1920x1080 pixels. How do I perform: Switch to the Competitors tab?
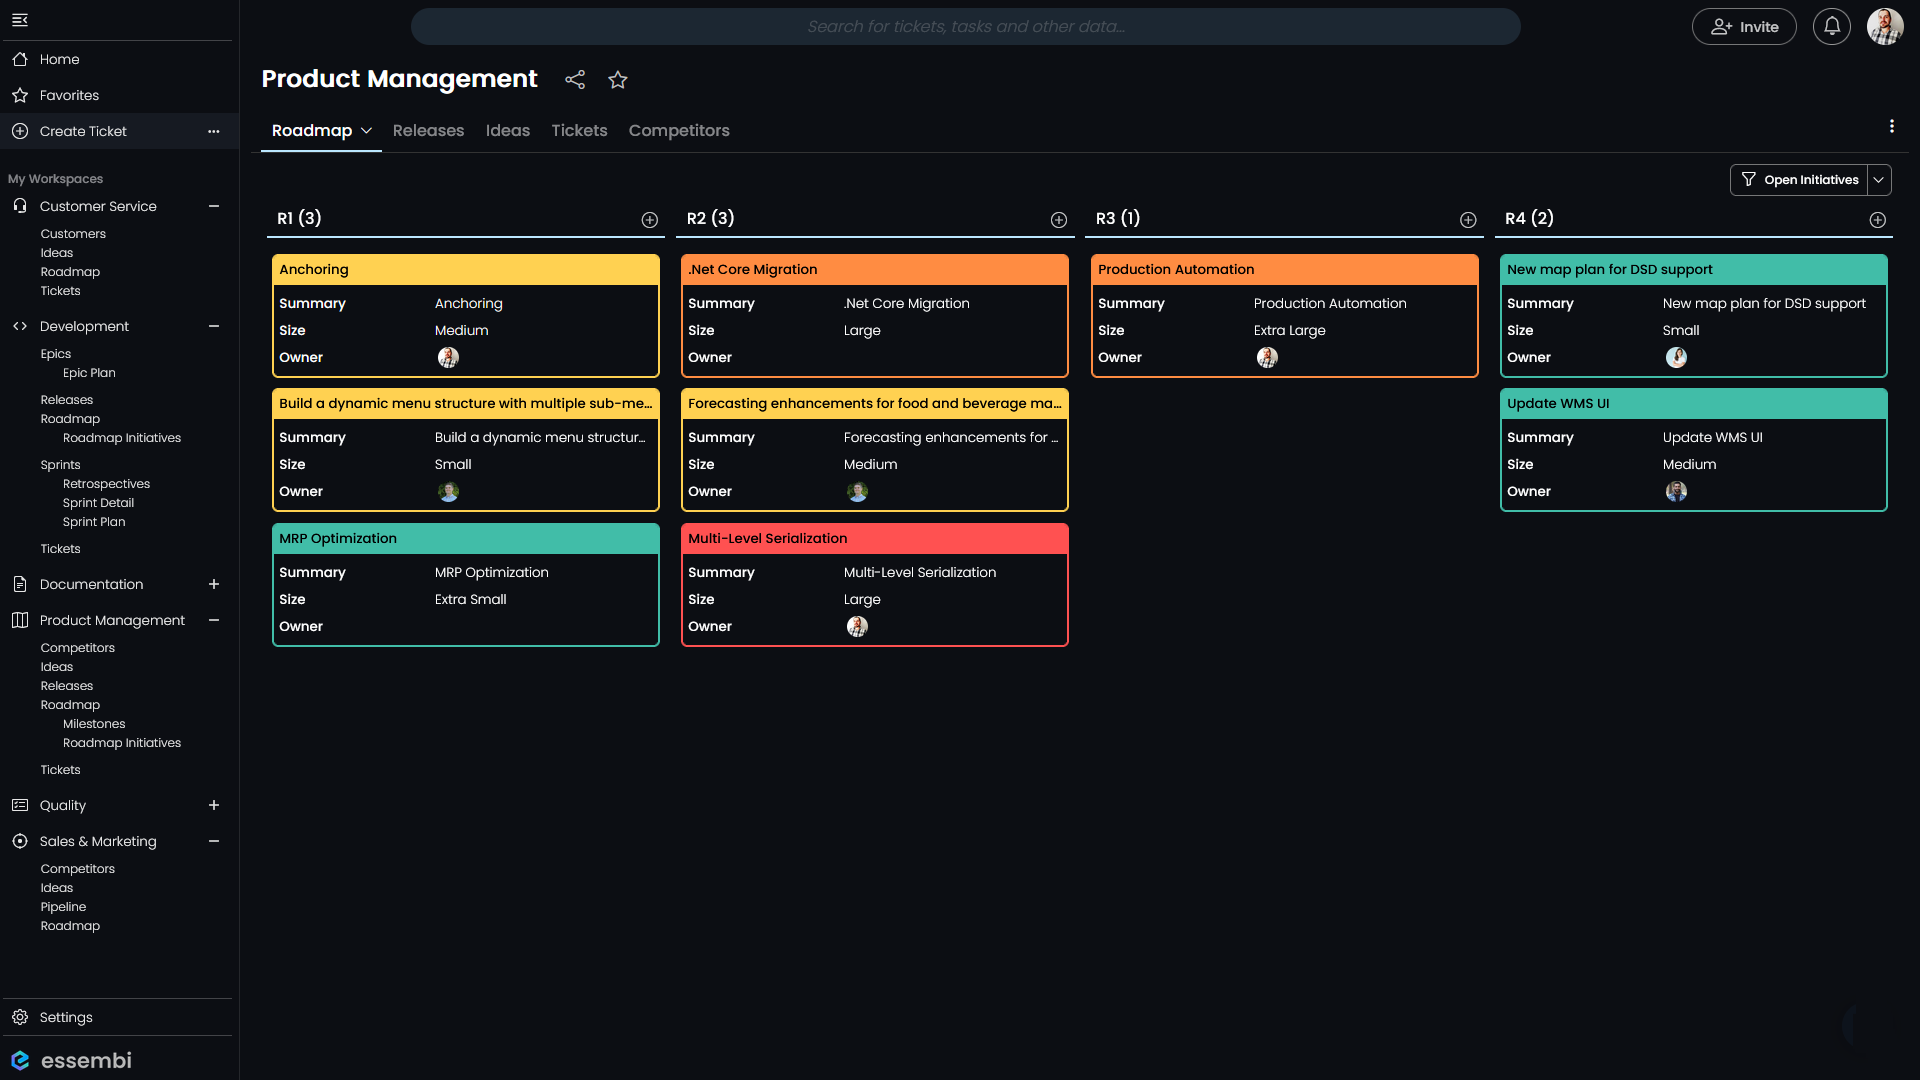[x=679, y=131]
